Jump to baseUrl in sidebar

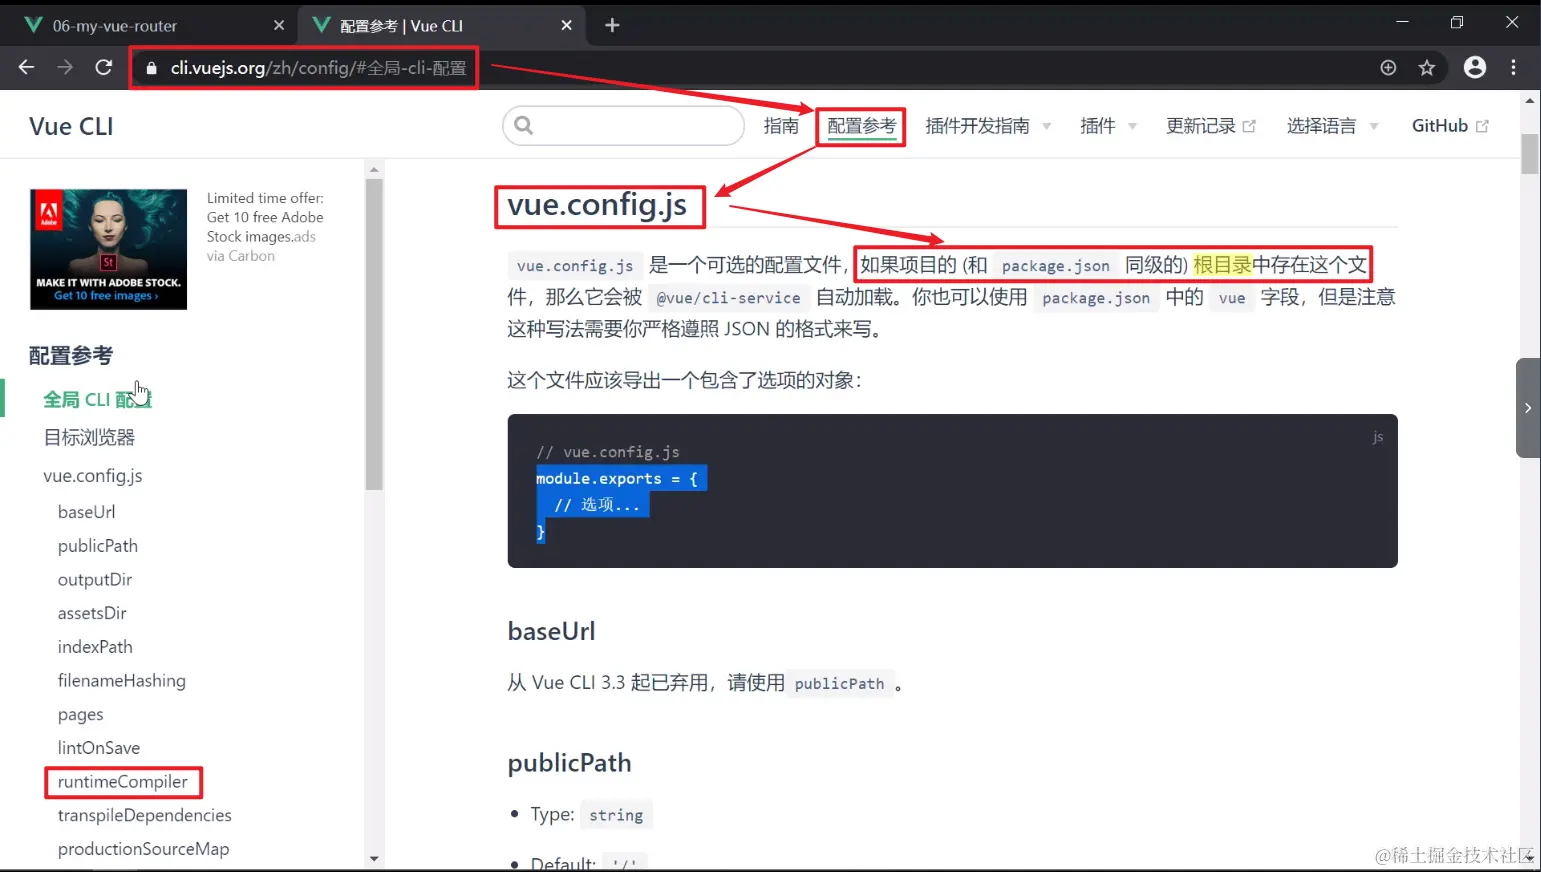pyautogui.click(x=87, y=512)
